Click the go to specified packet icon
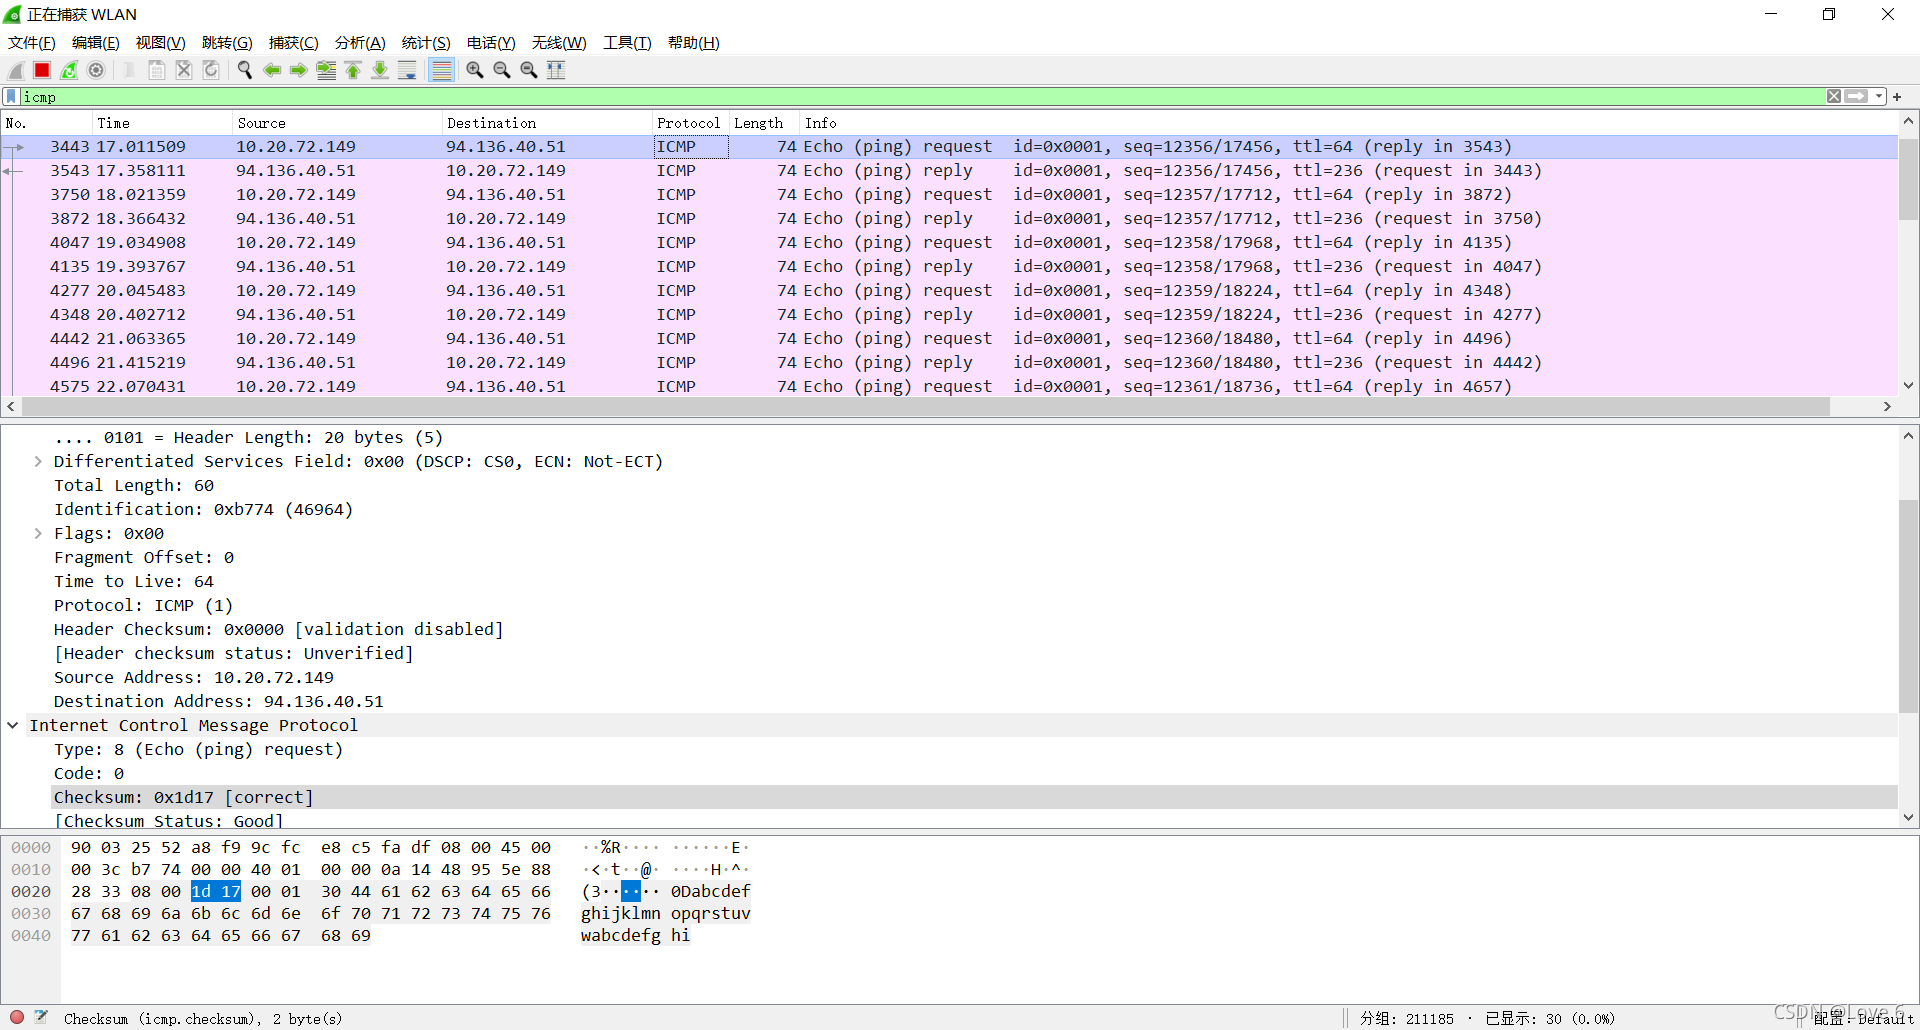1920x1030 pixels. (x=326, y=70)
